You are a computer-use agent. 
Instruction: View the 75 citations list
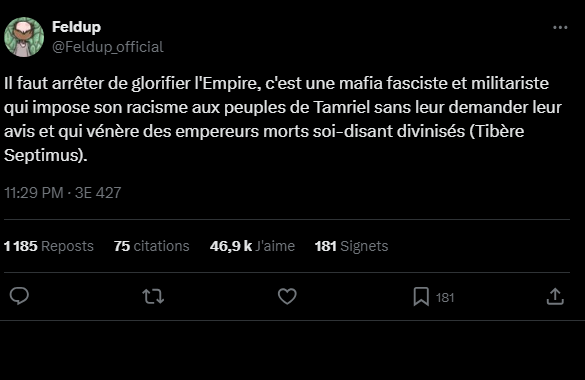(151, 246)
